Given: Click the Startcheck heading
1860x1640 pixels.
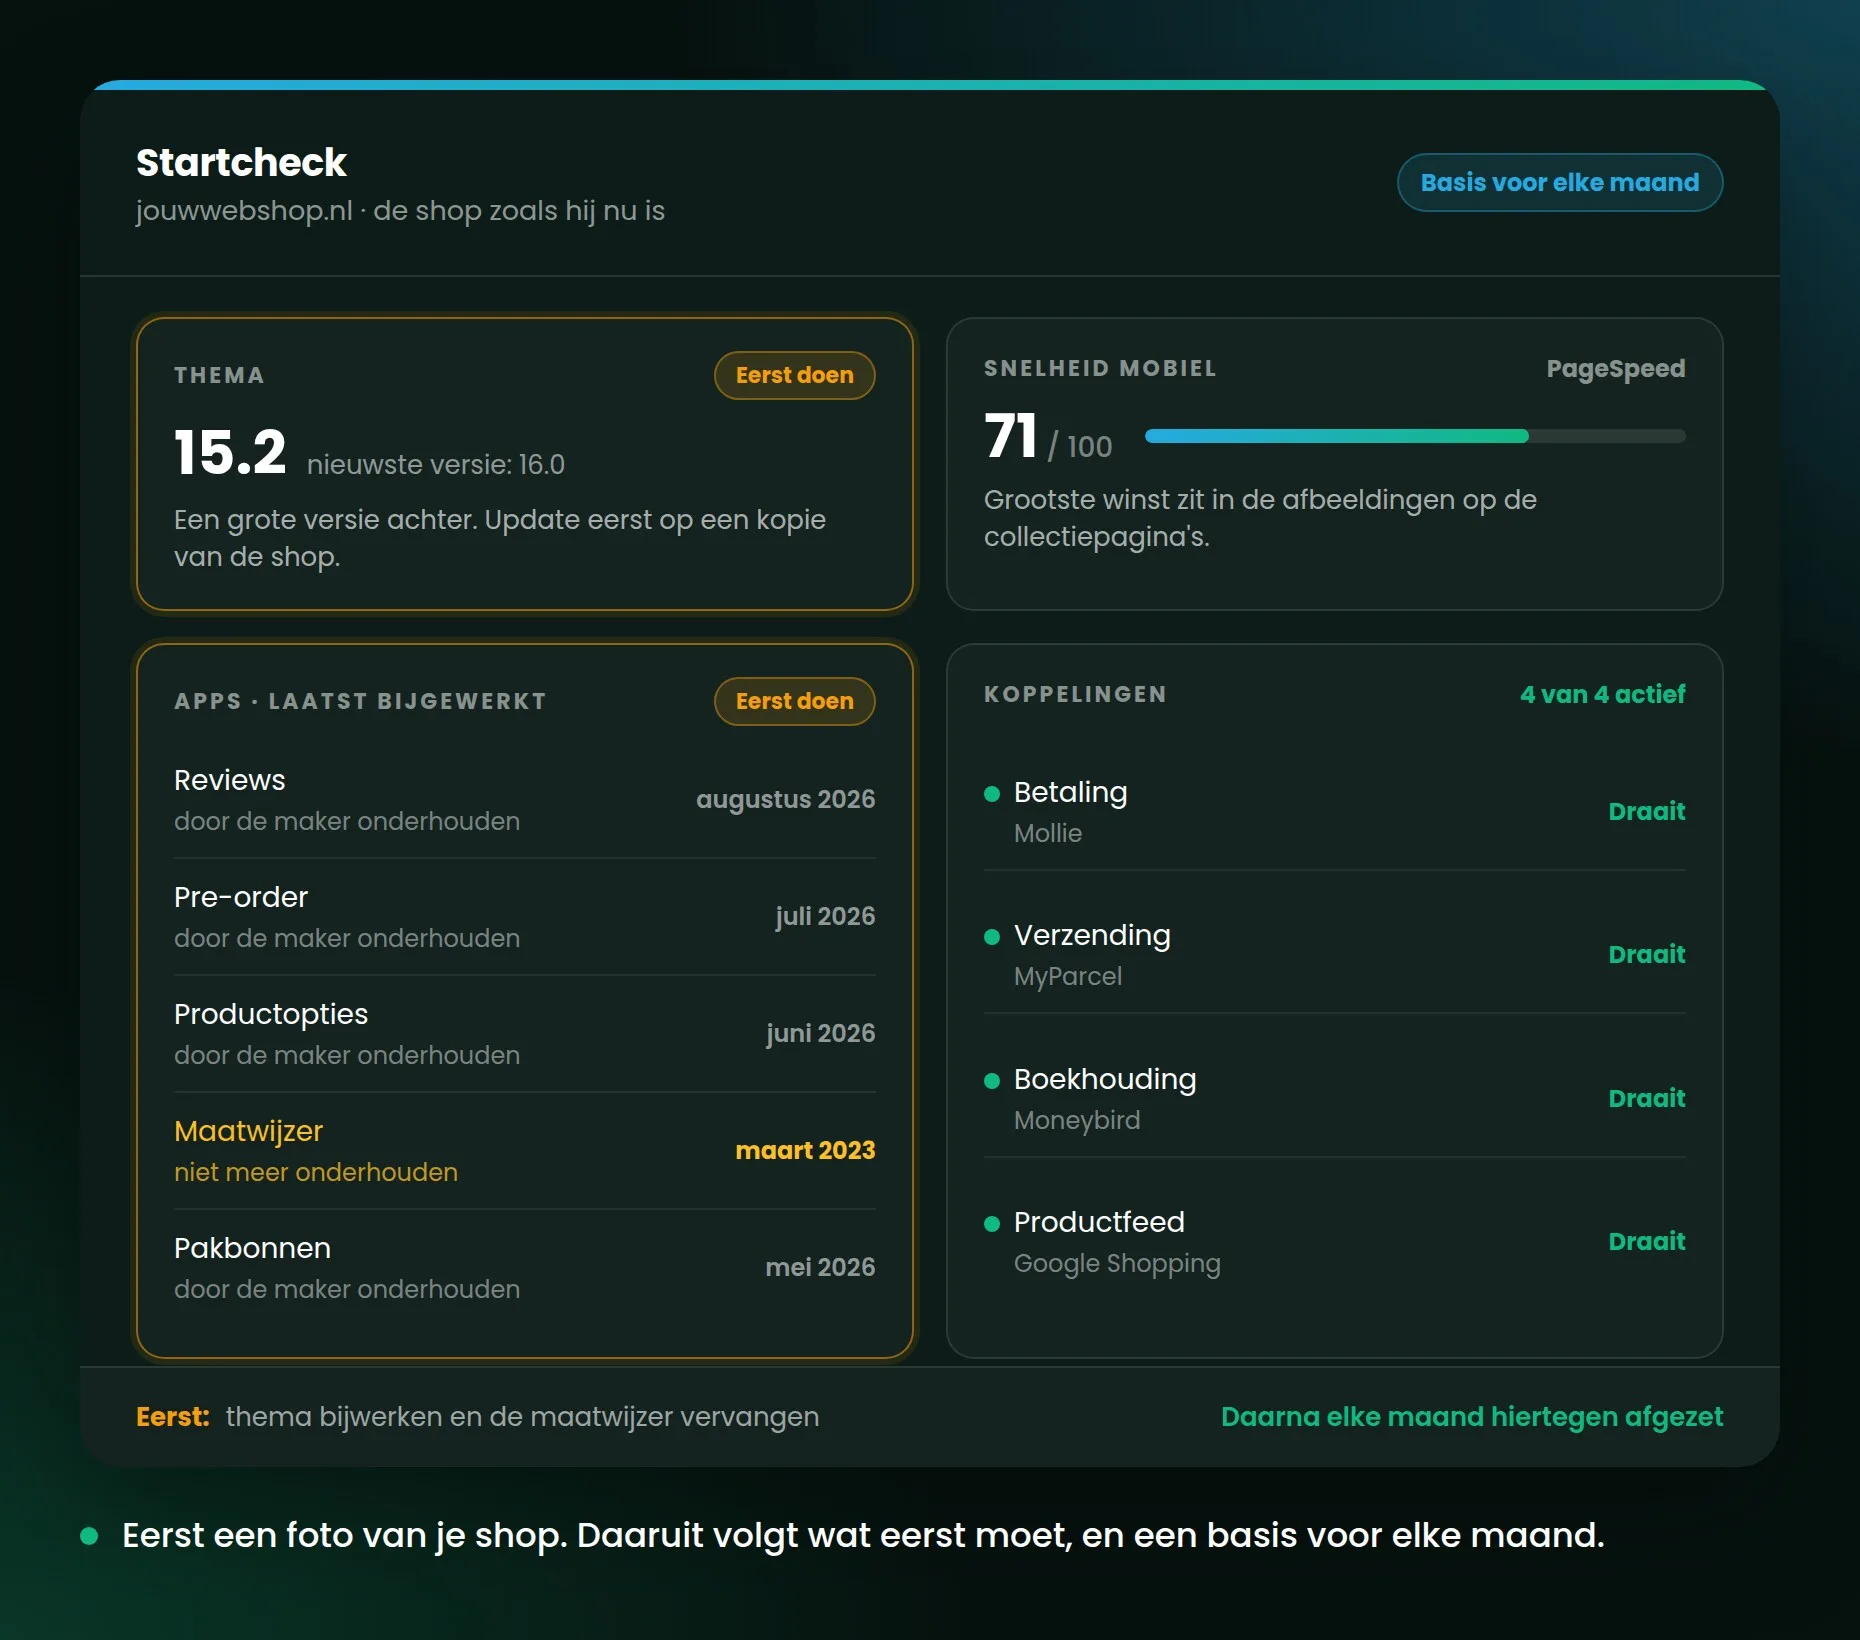Looking at the screenshot, I should [x=241, y=163].
